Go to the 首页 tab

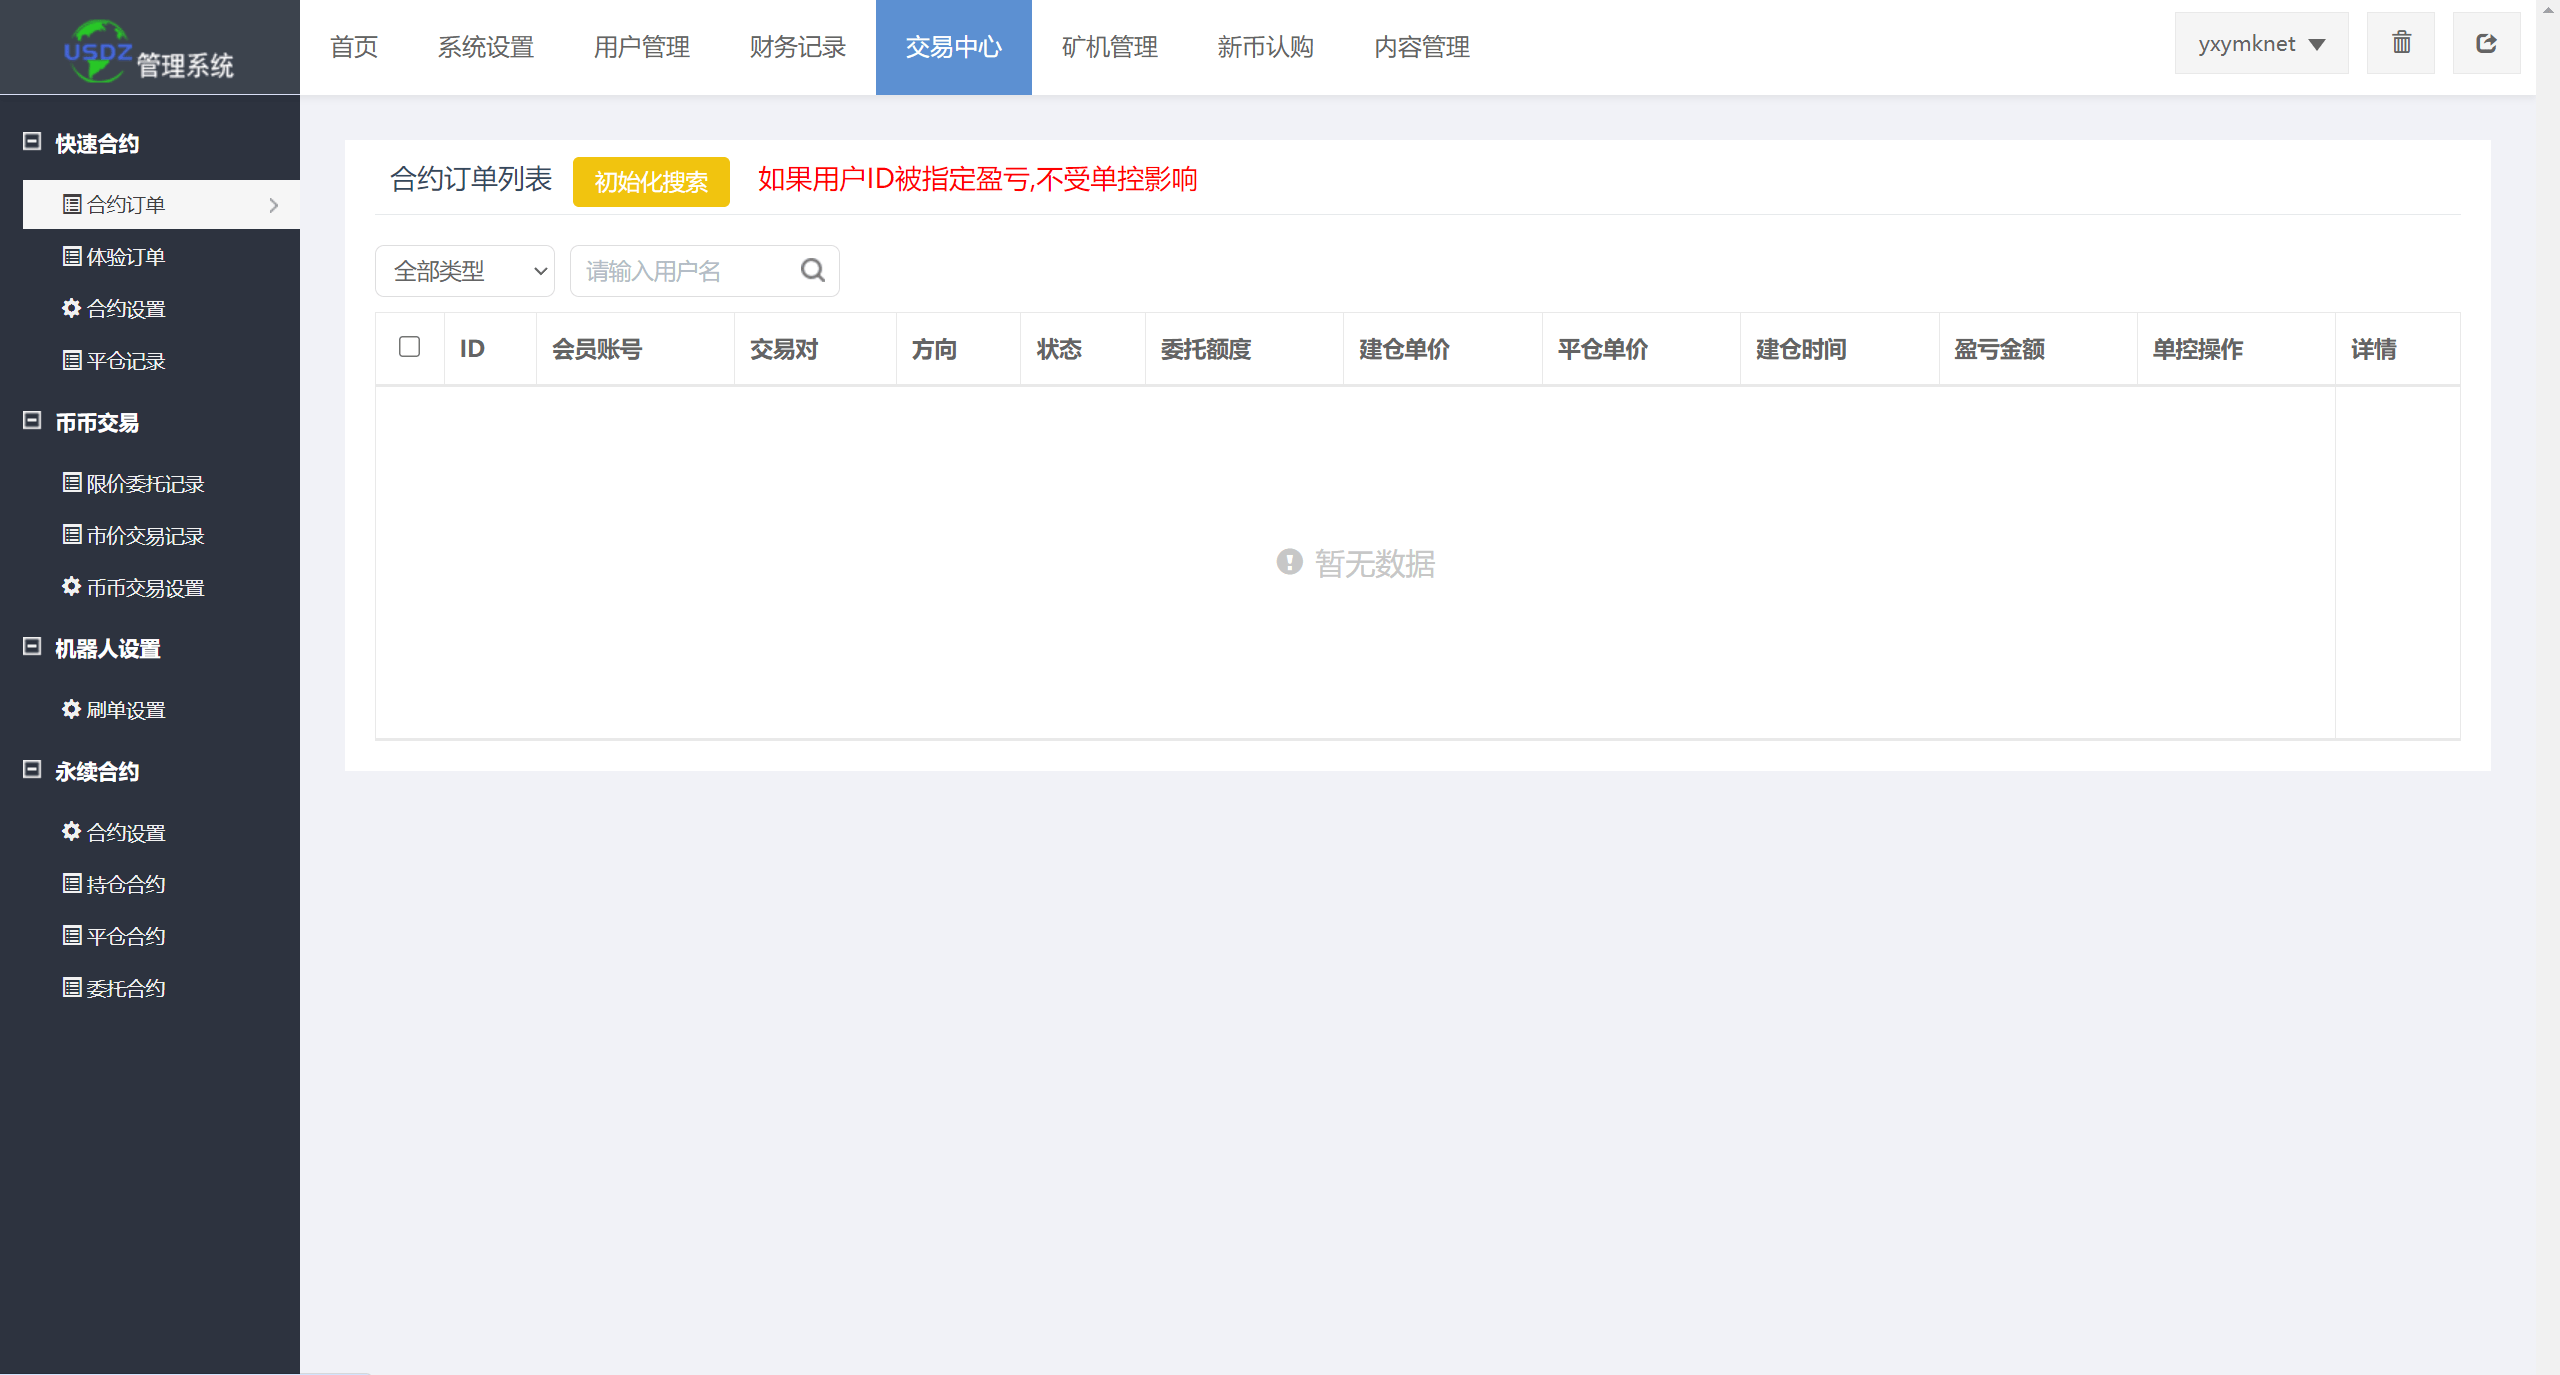(354, 47)
